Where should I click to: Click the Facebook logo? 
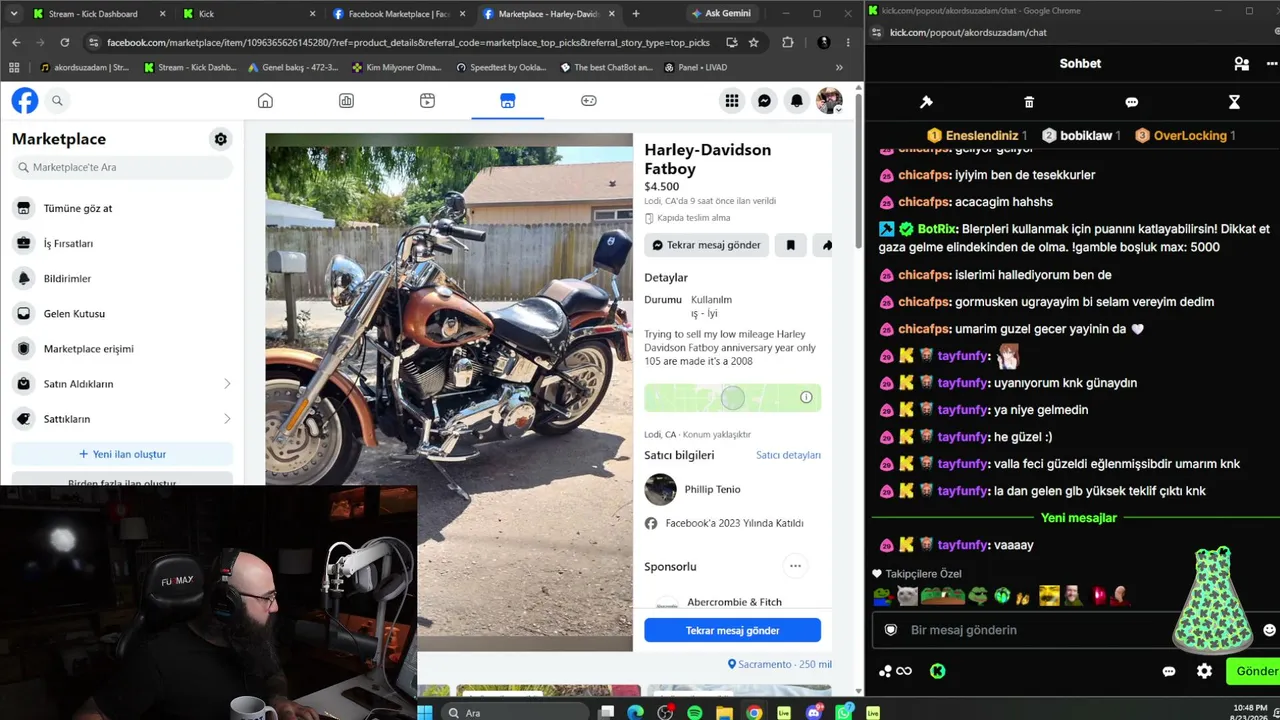25,100
